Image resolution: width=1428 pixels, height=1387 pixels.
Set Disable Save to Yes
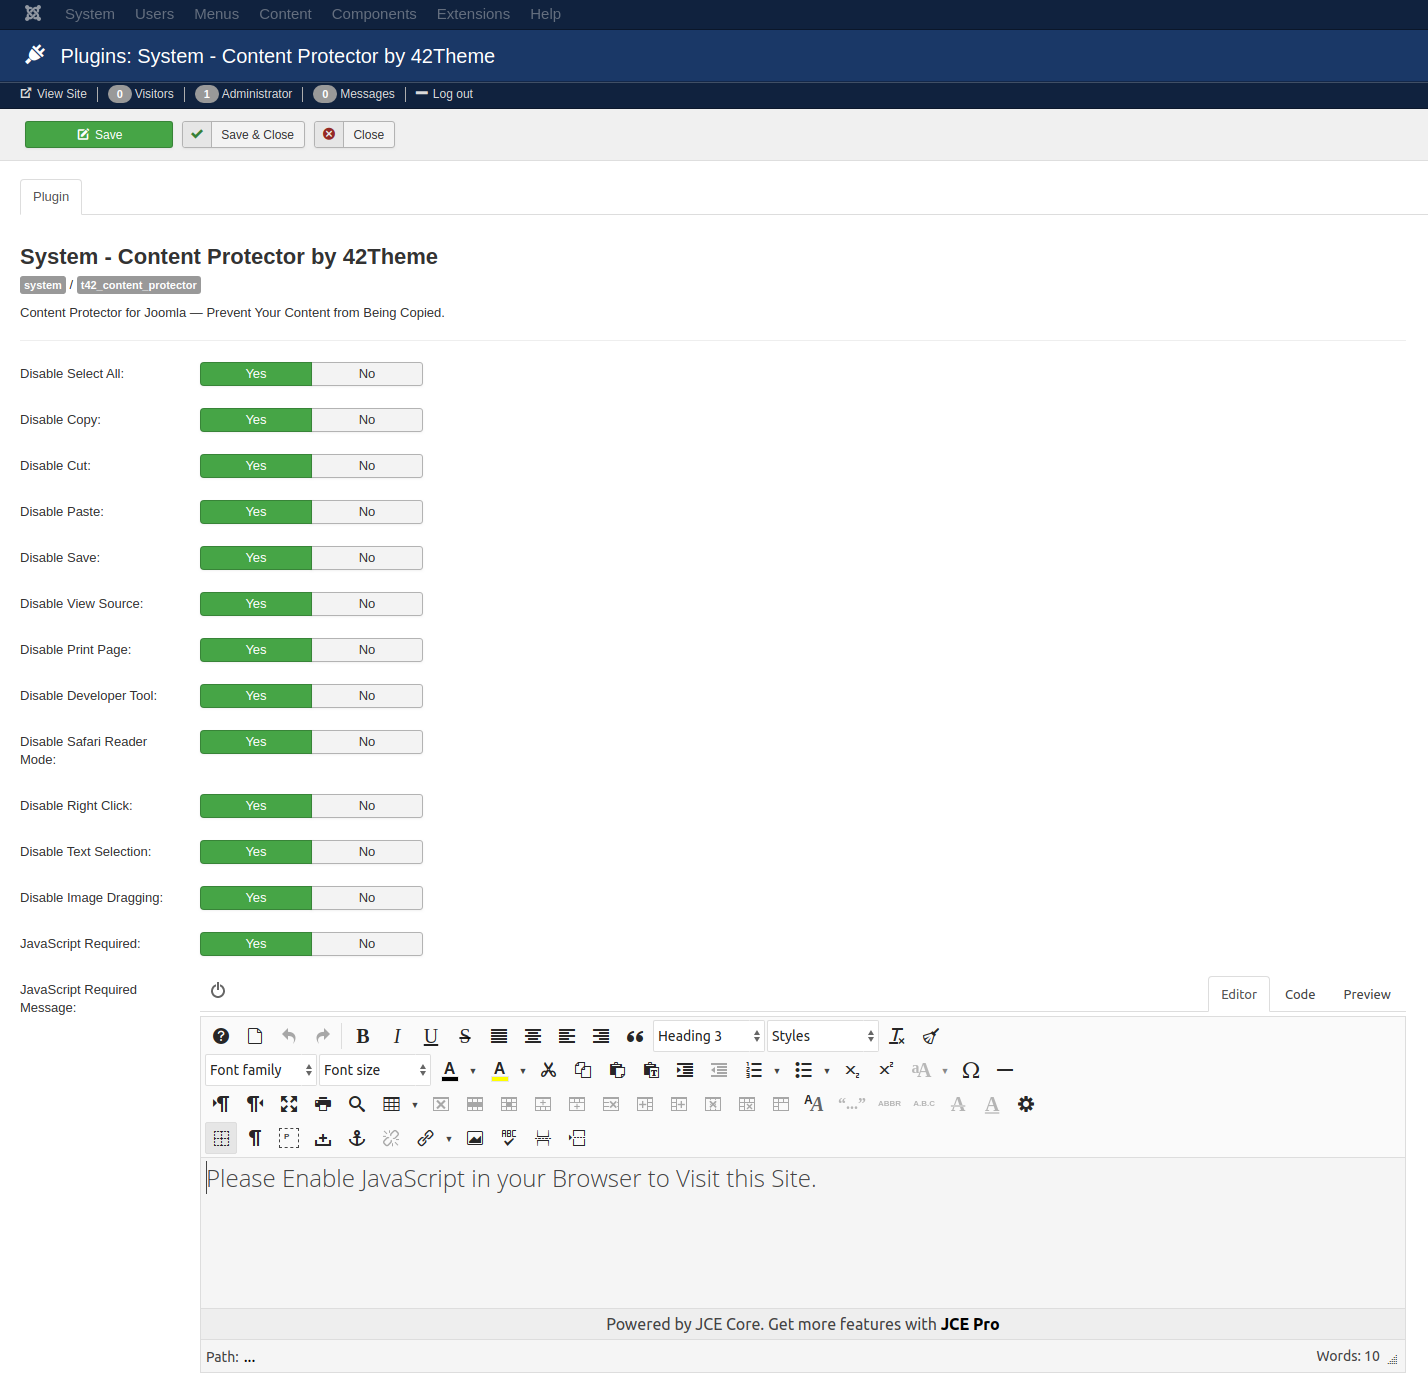point(256,558)
